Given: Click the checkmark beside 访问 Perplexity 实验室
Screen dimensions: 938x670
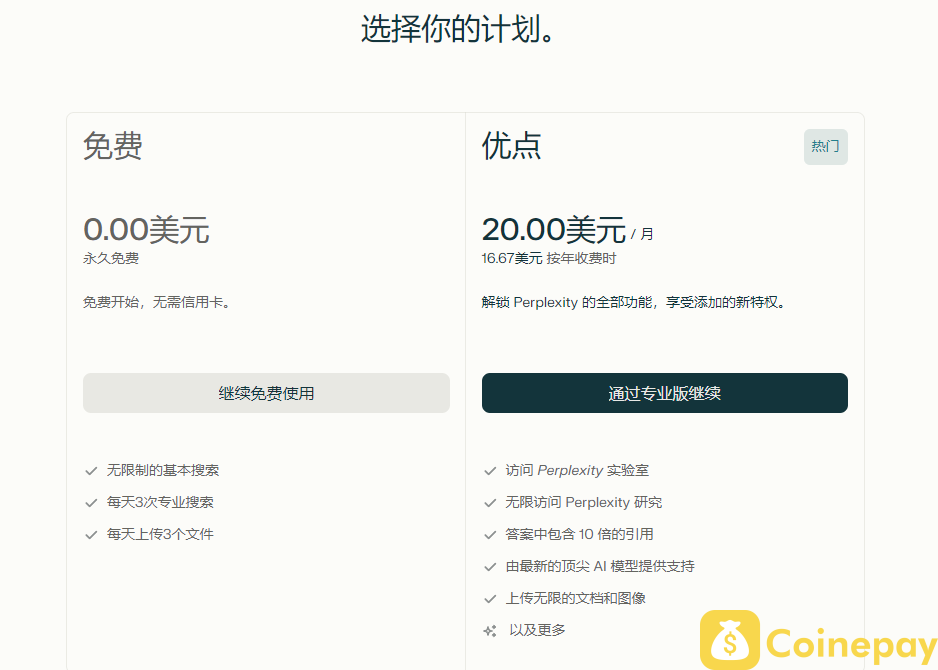Looking at the screenshot, I should pos(490,471).
